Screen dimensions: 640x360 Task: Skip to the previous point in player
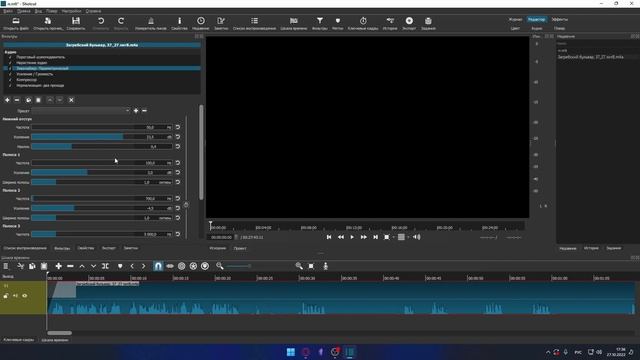tap(329, 237)
